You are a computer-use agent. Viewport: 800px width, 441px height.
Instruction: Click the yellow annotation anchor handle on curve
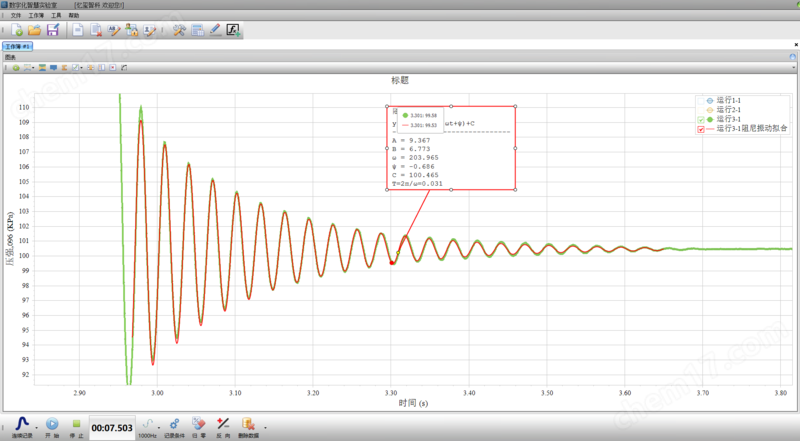[x=398, y=253]
